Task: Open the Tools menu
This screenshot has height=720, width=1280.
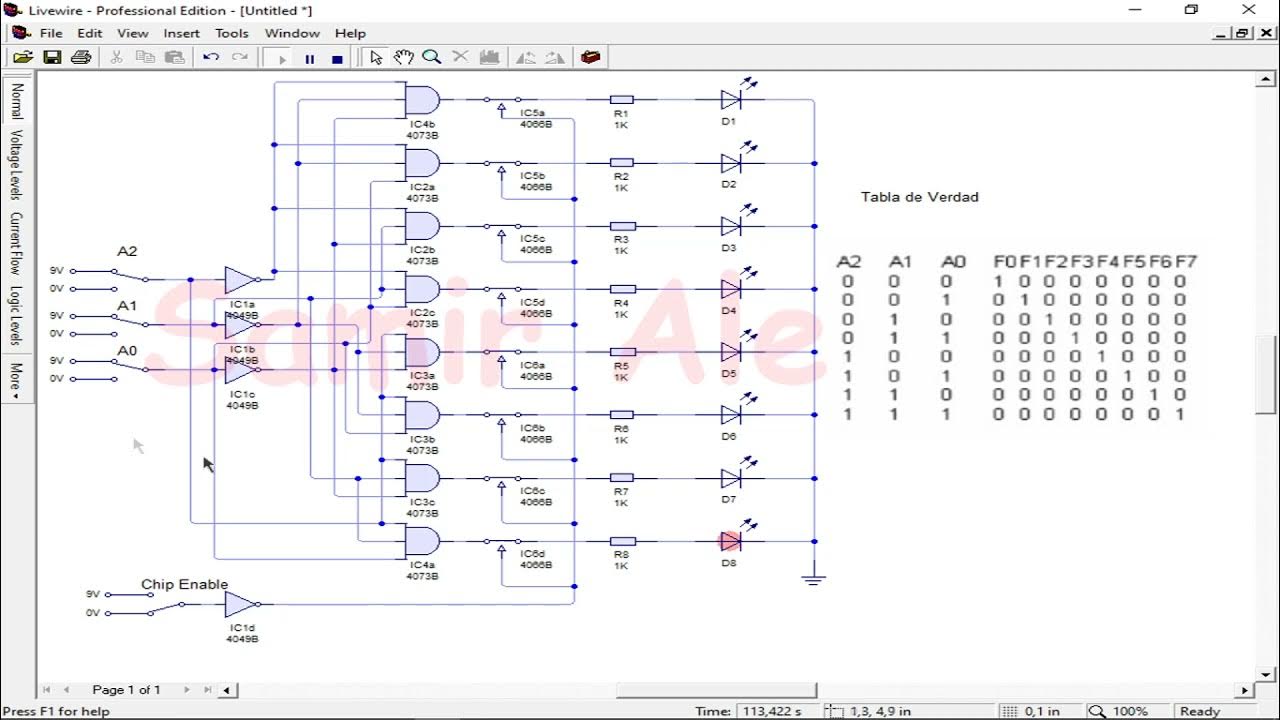Action: pyautogui.click(x=232, y=33)
